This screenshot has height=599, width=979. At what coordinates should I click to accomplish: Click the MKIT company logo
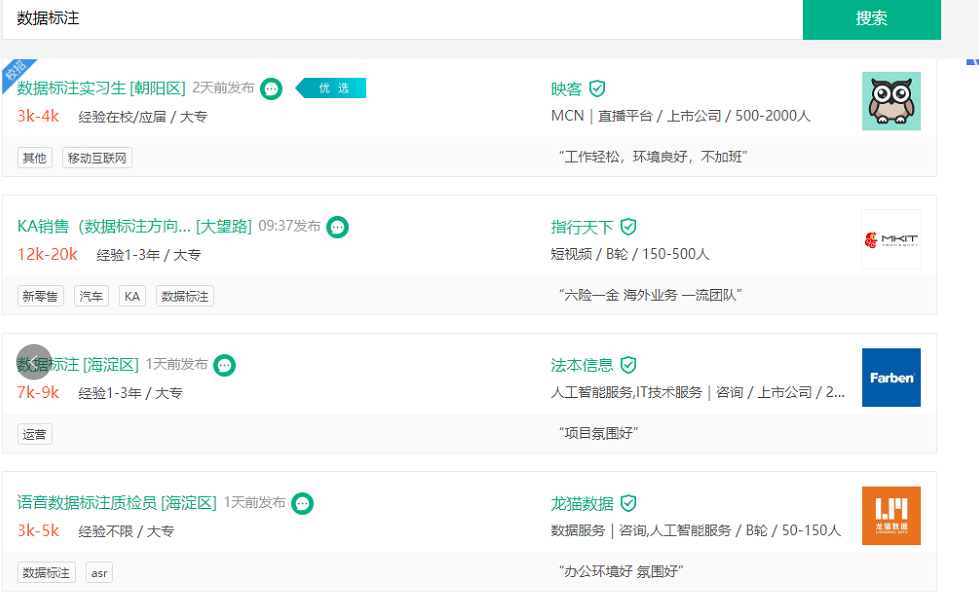(891, 239)
